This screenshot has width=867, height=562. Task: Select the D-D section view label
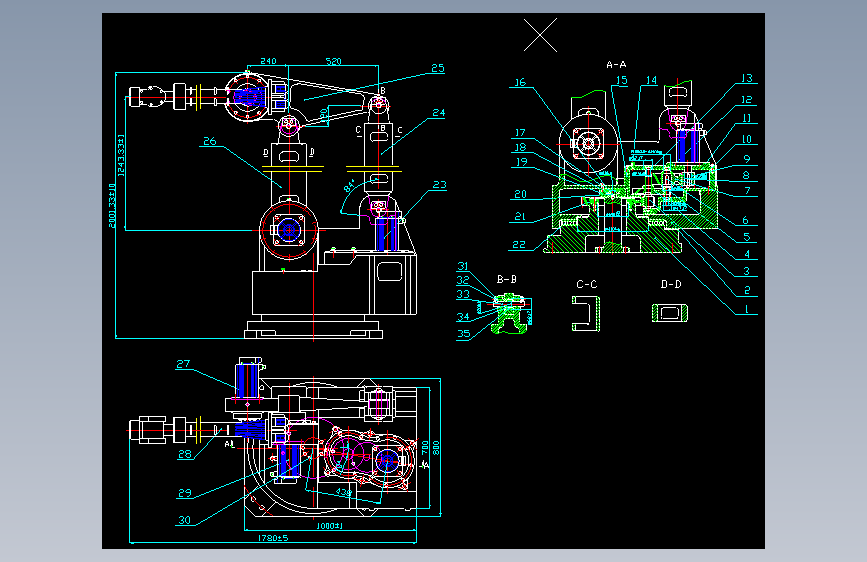(x=671, y=284)
